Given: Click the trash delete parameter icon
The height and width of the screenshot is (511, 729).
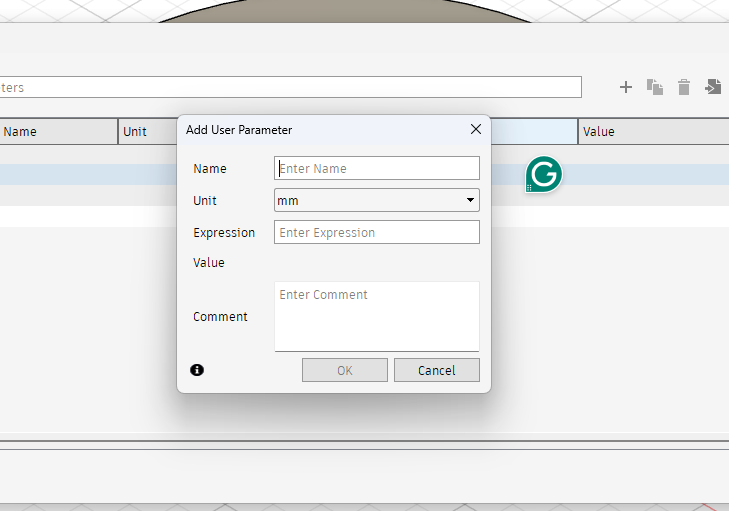Looking at the screenshot, I should pos(684,87).
